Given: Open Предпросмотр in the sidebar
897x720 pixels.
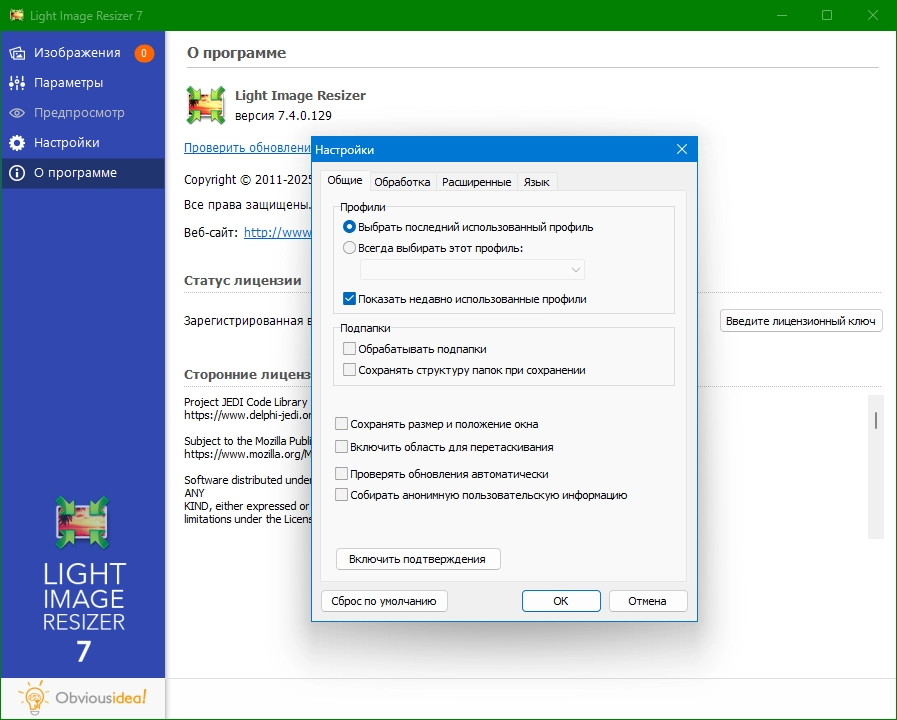Looking at the screenshot, I should 82,113.
